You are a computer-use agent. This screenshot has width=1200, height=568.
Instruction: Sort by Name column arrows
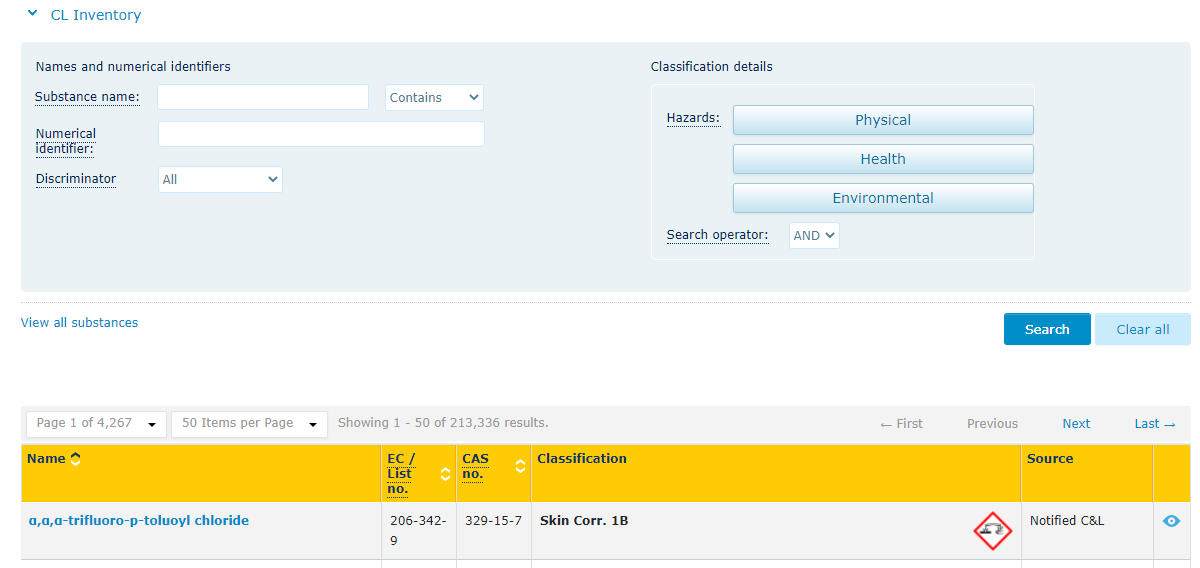point(76,459)
